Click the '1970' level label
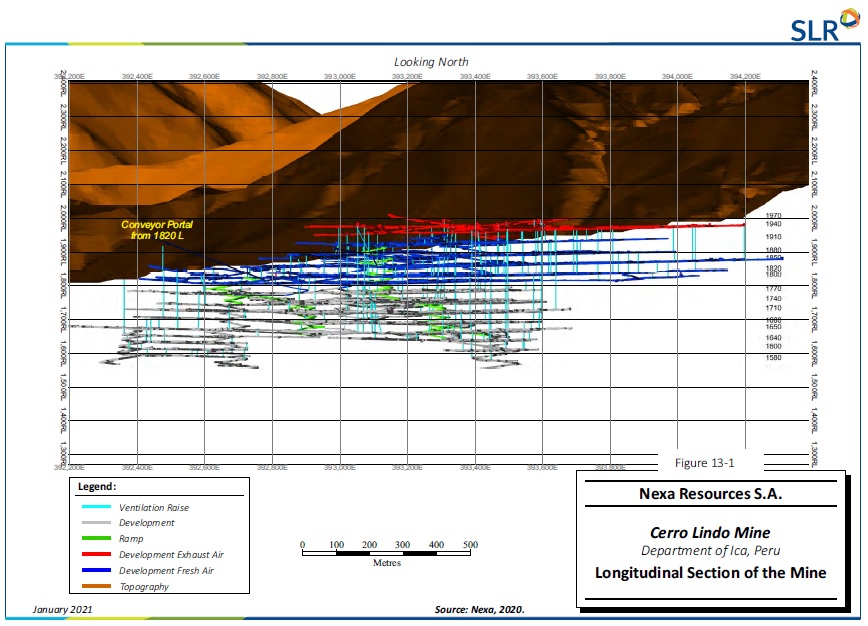The image size is (868, 626). (773, 215)
